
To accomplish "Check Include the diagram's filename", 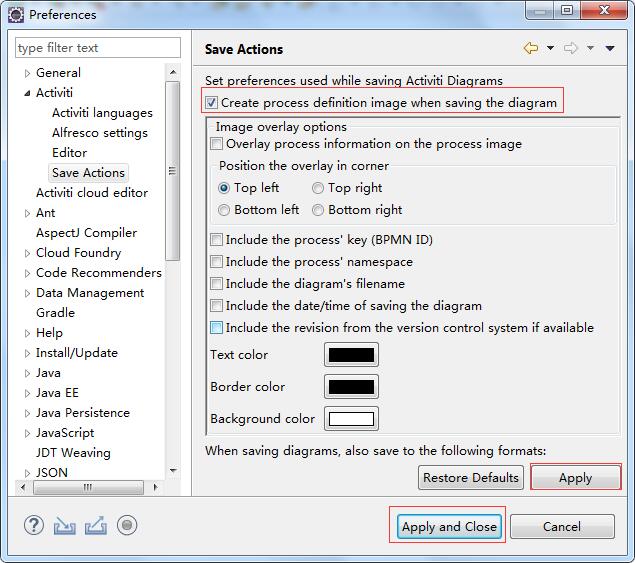I will [x=216, y=283].
